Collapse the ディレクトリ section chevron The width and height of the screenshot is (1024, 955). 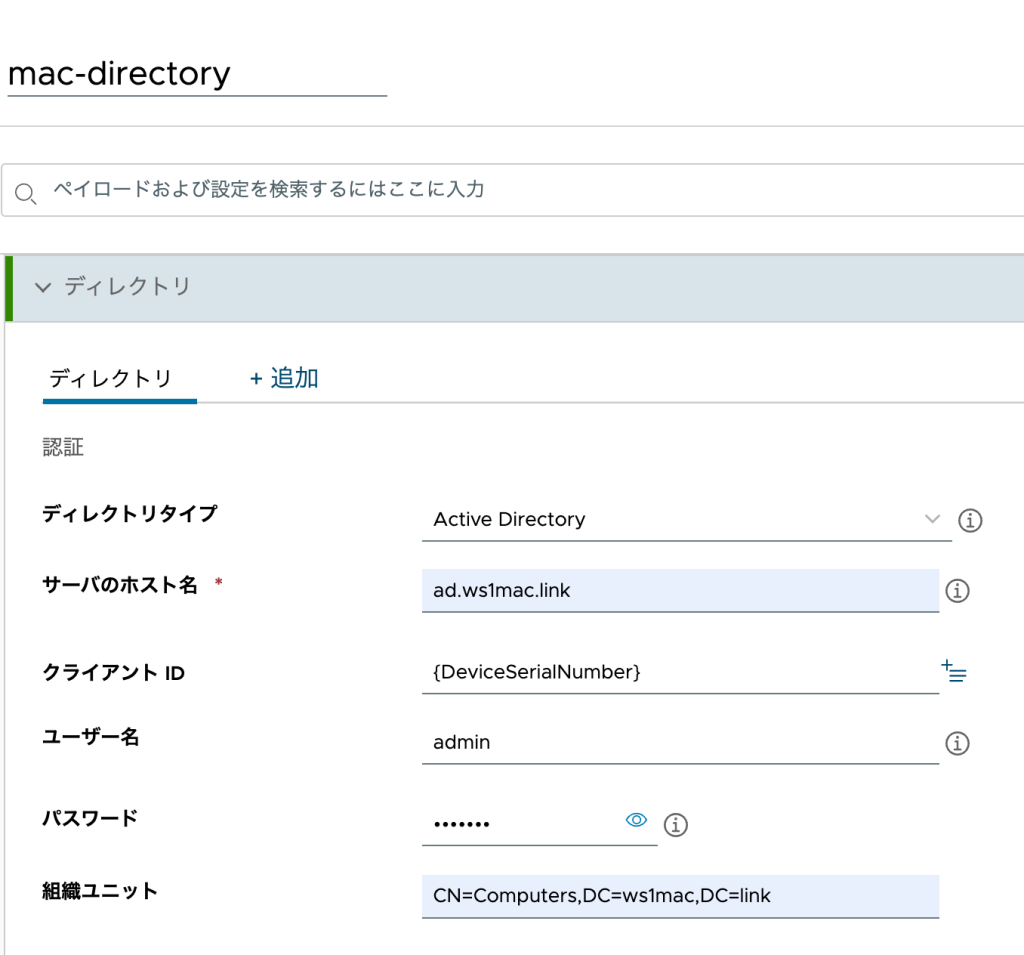pyautogui.click(x=42, y=287)
